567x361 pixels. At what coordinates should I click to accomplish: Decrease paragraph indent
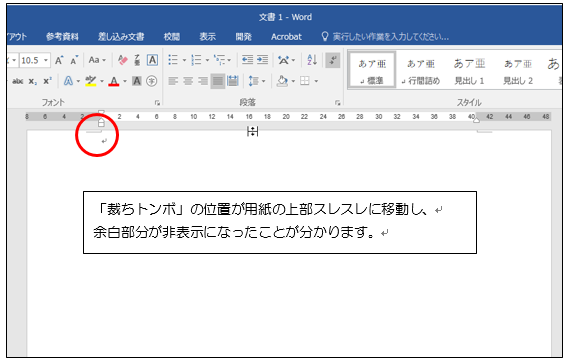pyautogui.click(x=247, y=60)
